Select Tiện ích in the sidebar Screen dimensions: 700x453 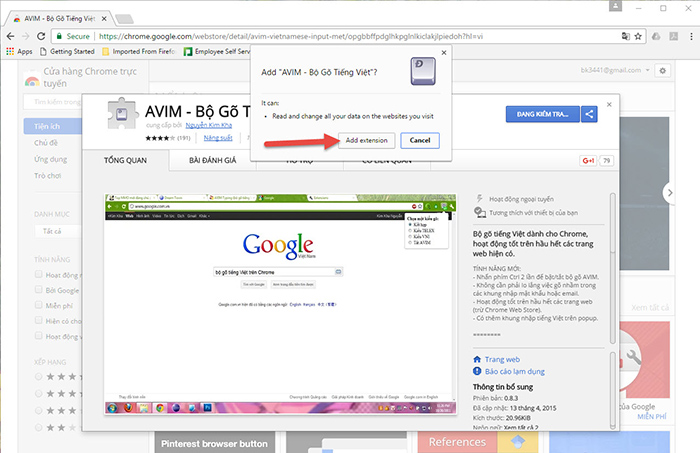[53, 126]
